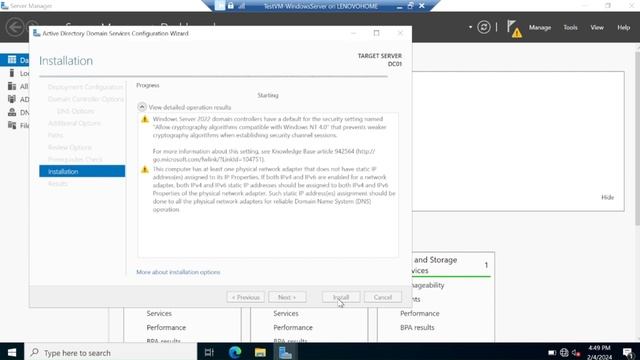Open More about installation options link
The image size is (640, 360).
point(178,272)
